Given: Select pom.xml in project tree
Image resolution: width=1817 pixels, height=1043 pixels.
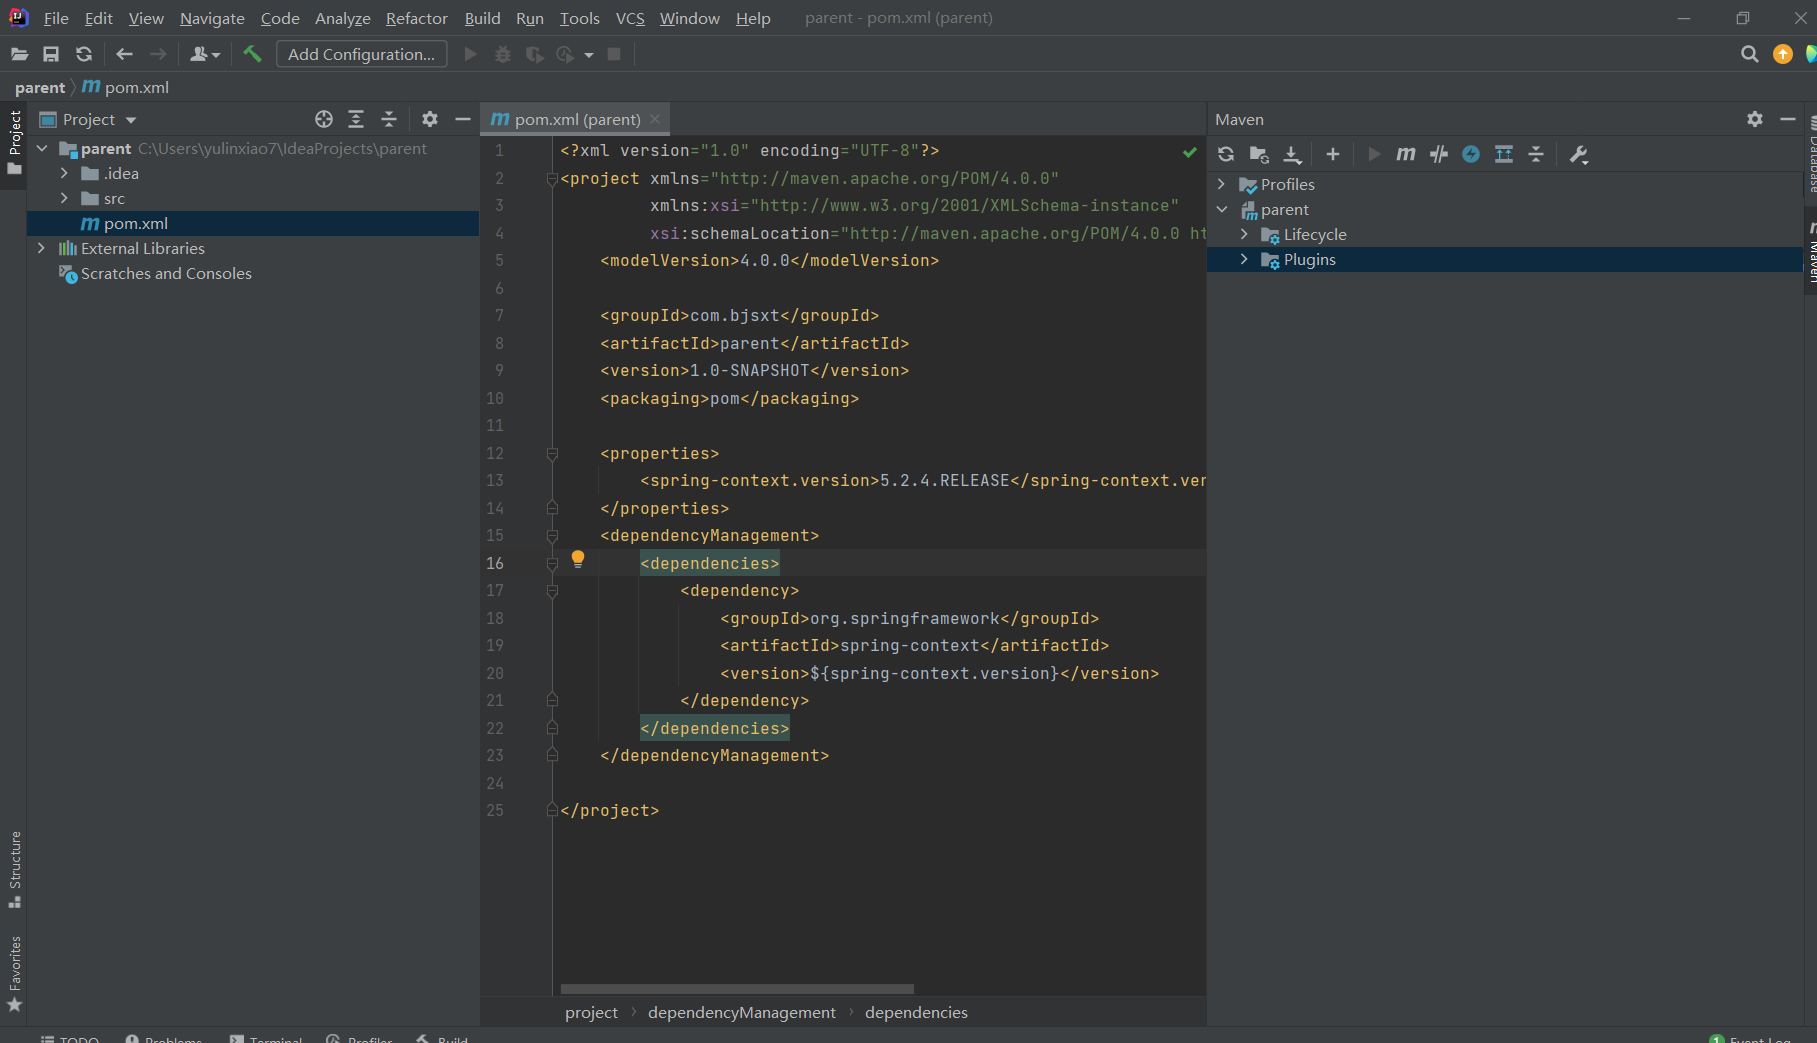Looking at the screenshot, I should [x=253, y=223].
